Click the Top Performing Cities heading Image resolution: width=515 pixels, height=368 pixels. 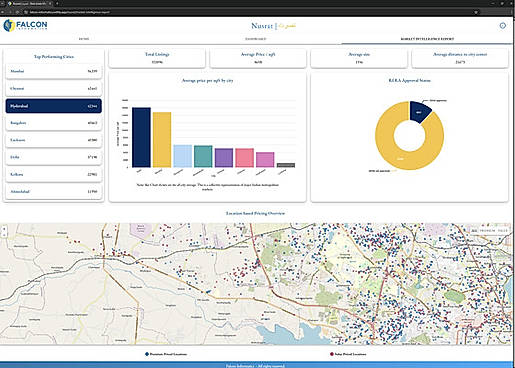[x=54, y=57]
